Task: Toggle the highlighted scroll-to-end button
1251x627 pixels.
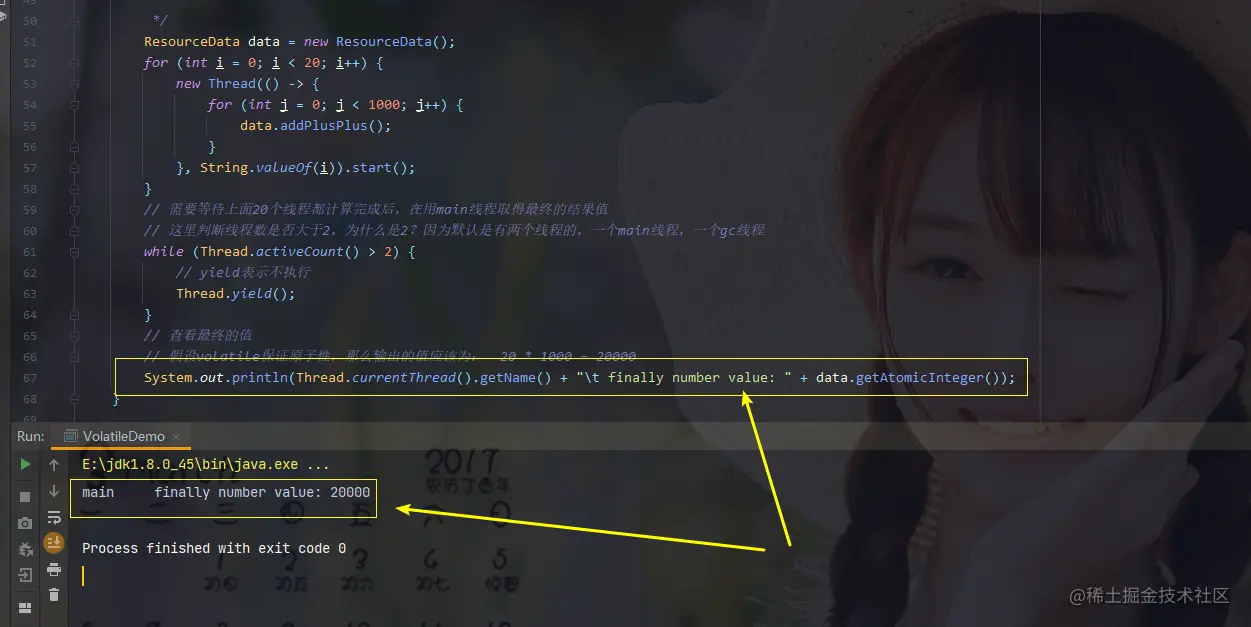Action: (x=54, y=543)
